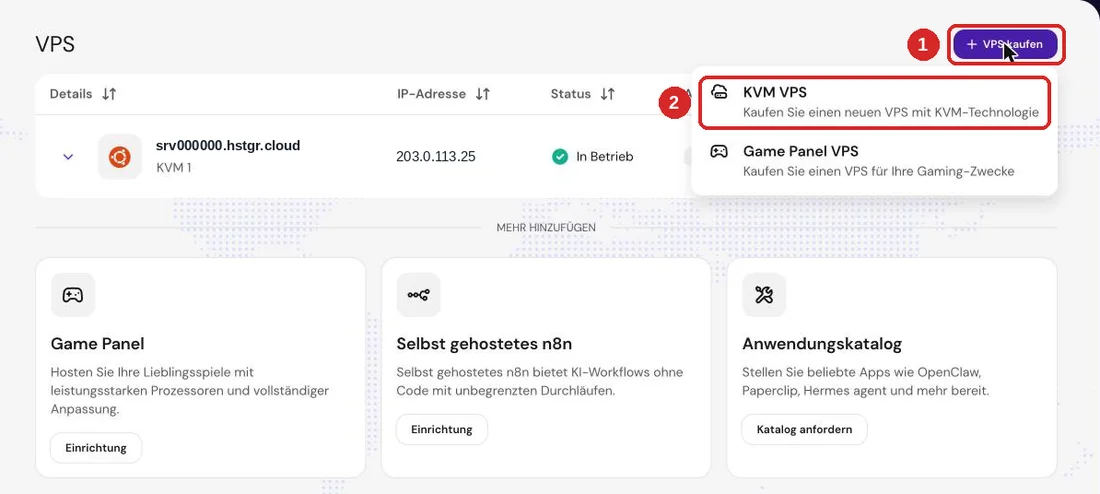Click the KVM 1 plan label
The height and width of the screenshot is (494, 1100).
tap(173, 168)
